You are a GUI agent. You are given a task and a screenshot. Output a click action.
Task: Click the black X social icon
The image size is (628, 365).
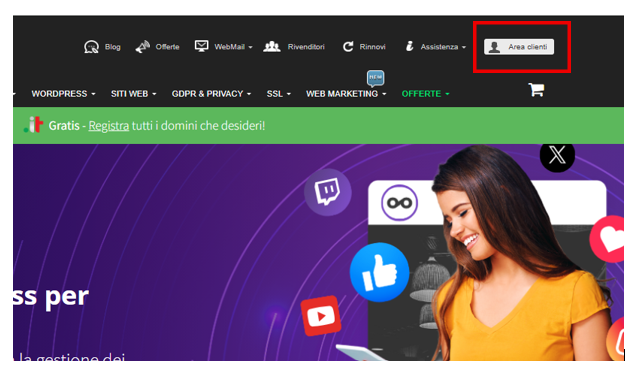coord(557,155)
